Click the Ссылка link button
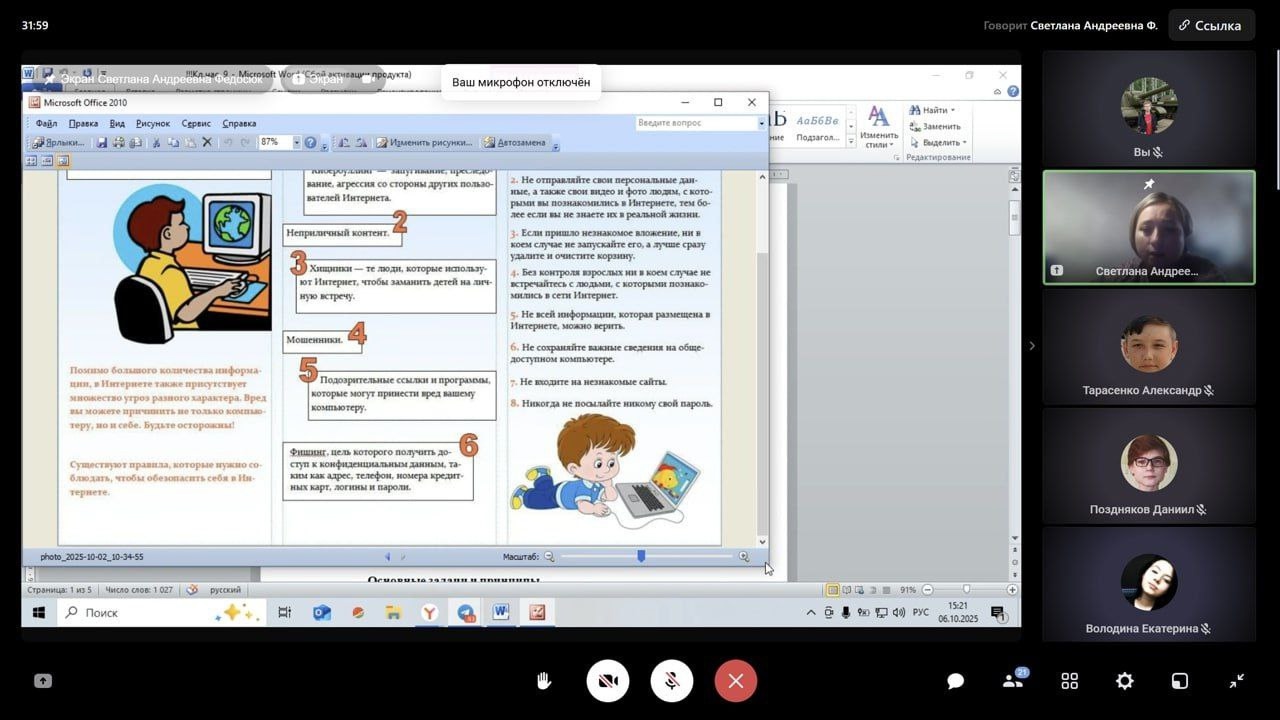 pos(1212,25)
